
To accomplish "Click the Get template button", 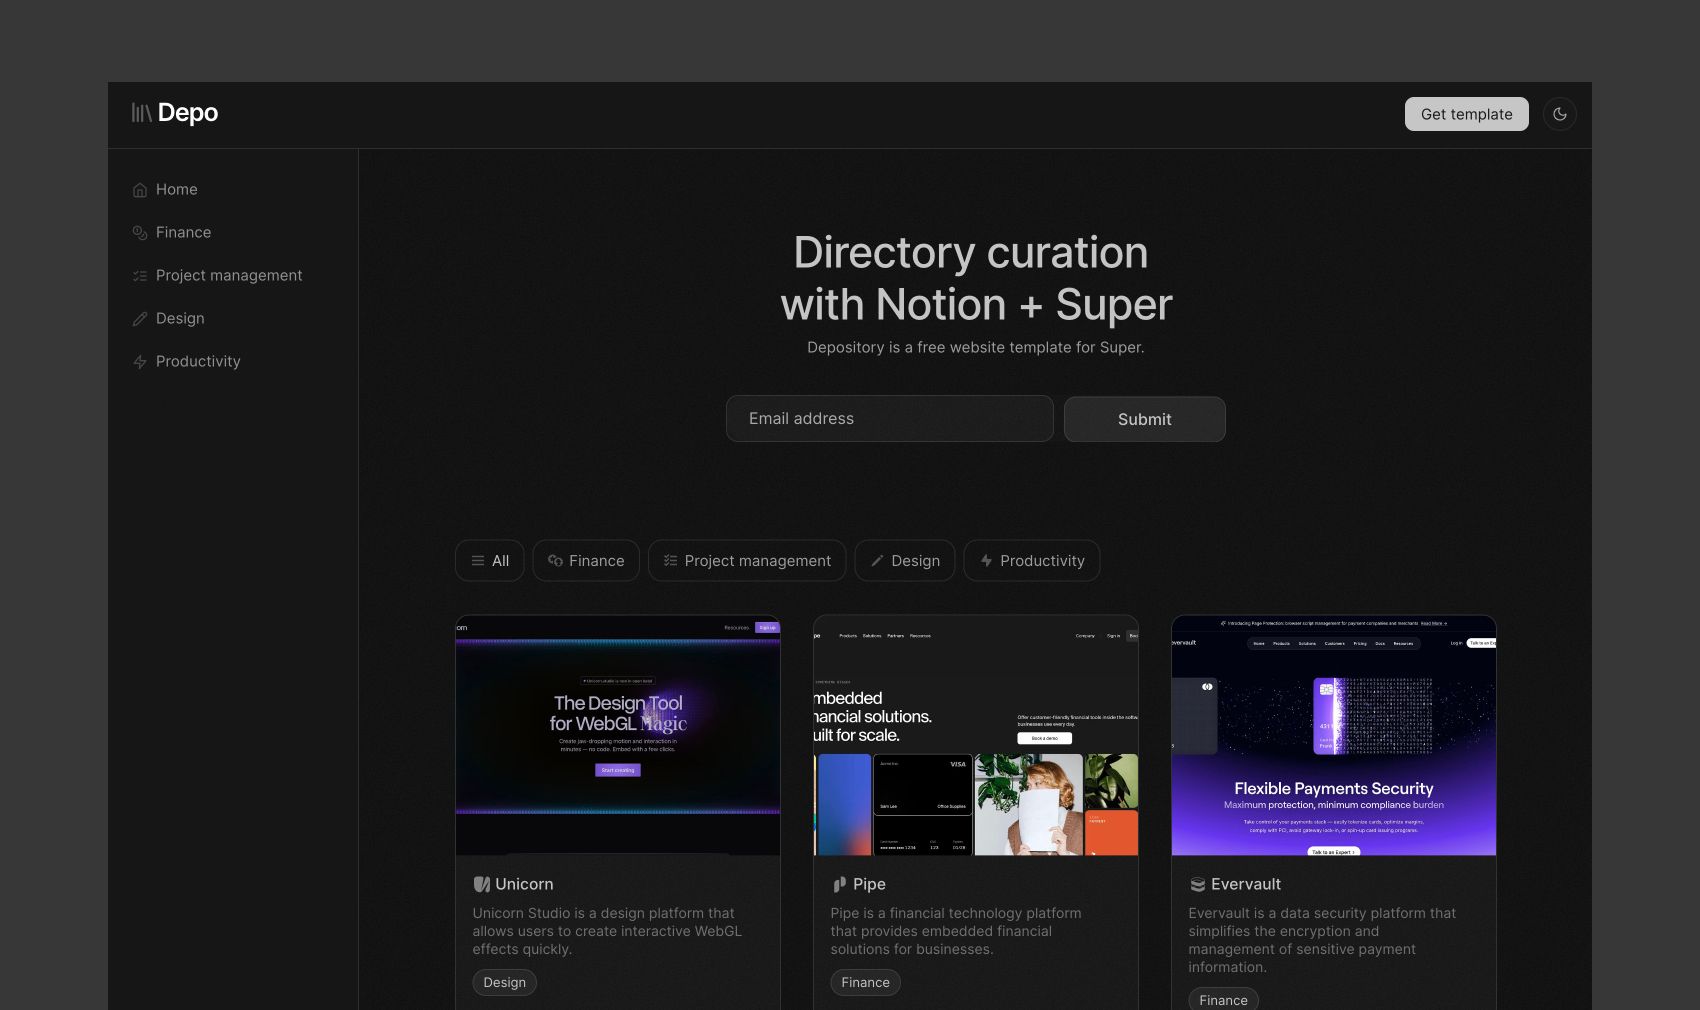I will (1467, 114).
